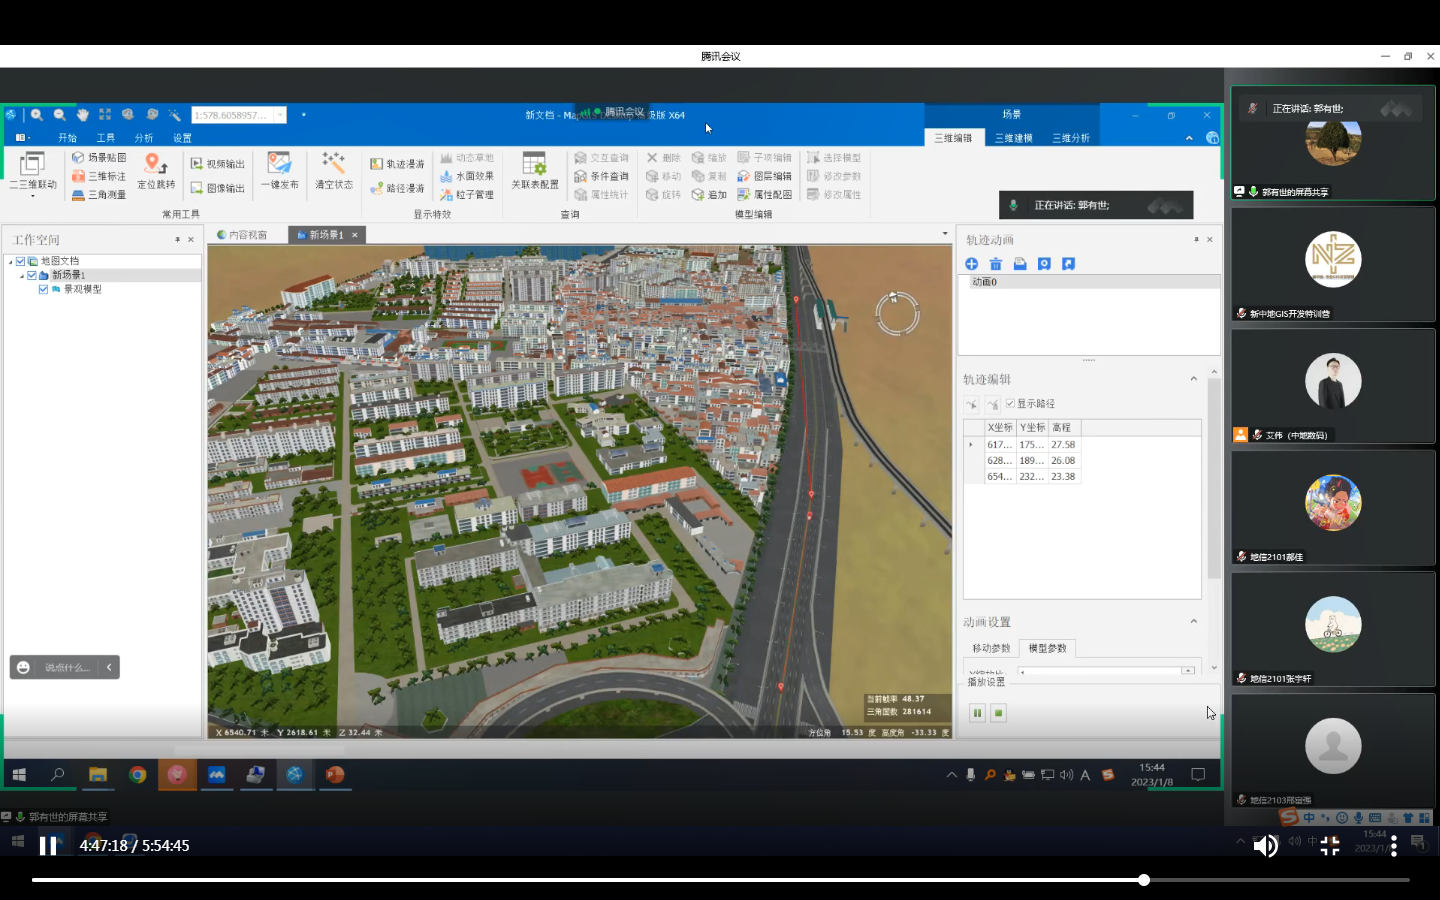Open the 分析 menu tab
Viewport: 1440px width, 900px height.
[144, 138]
